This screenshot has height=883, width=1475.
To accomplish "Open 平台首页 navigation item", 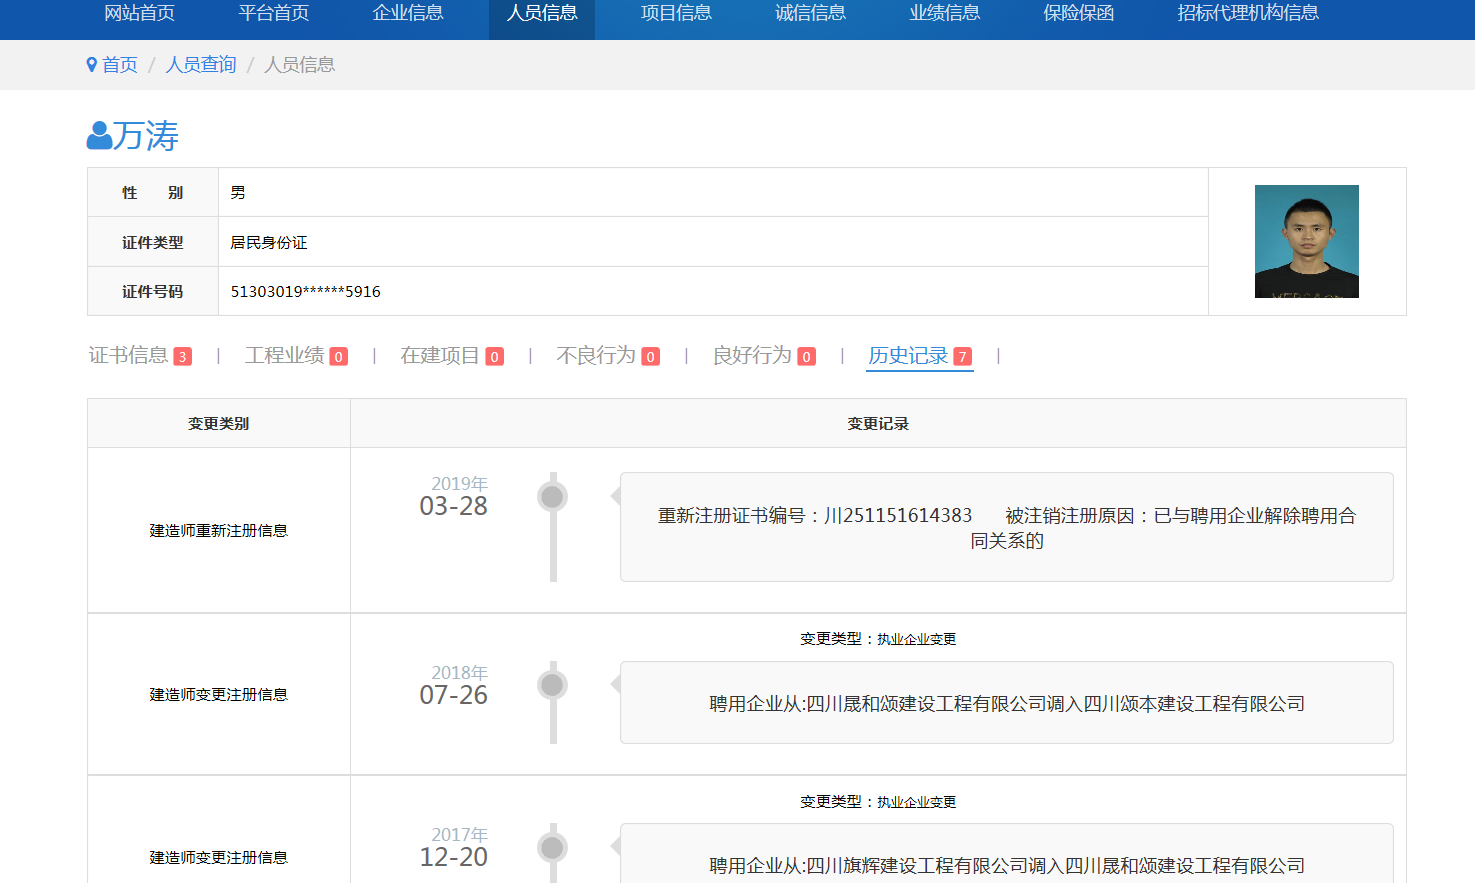I will point(274,13).
